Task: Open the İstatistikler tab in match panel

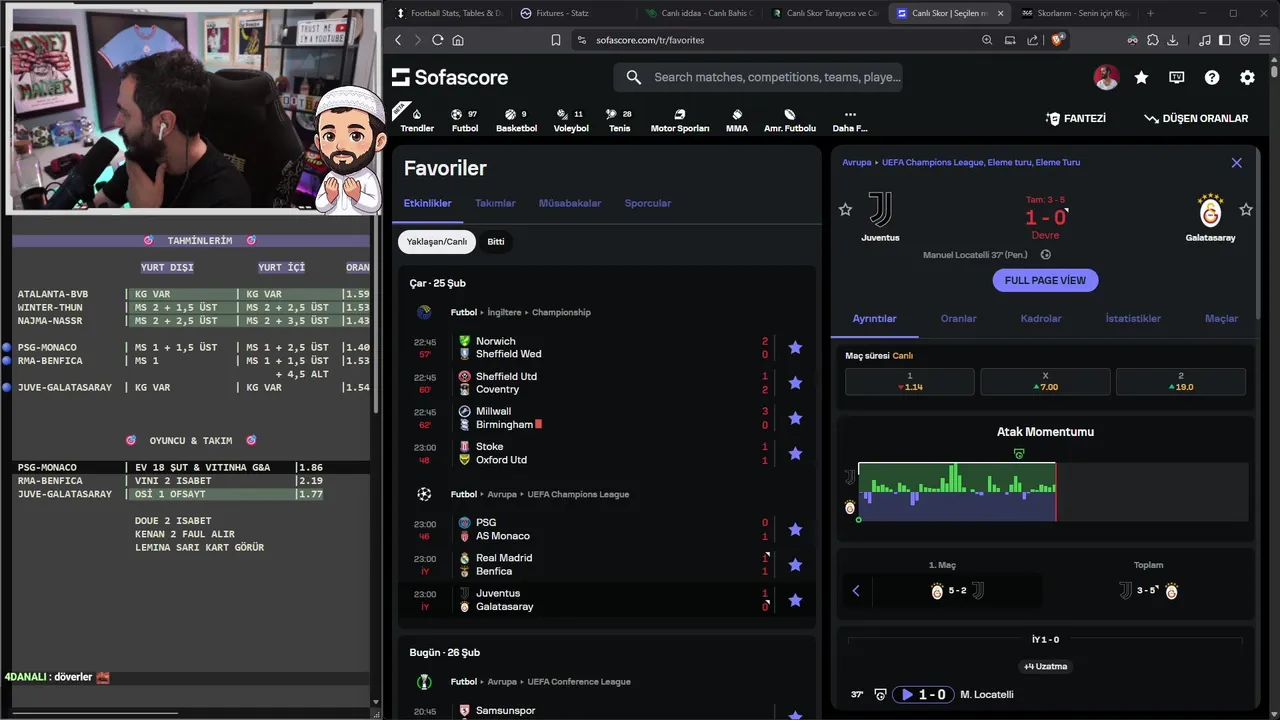Action: [1133, 318]
